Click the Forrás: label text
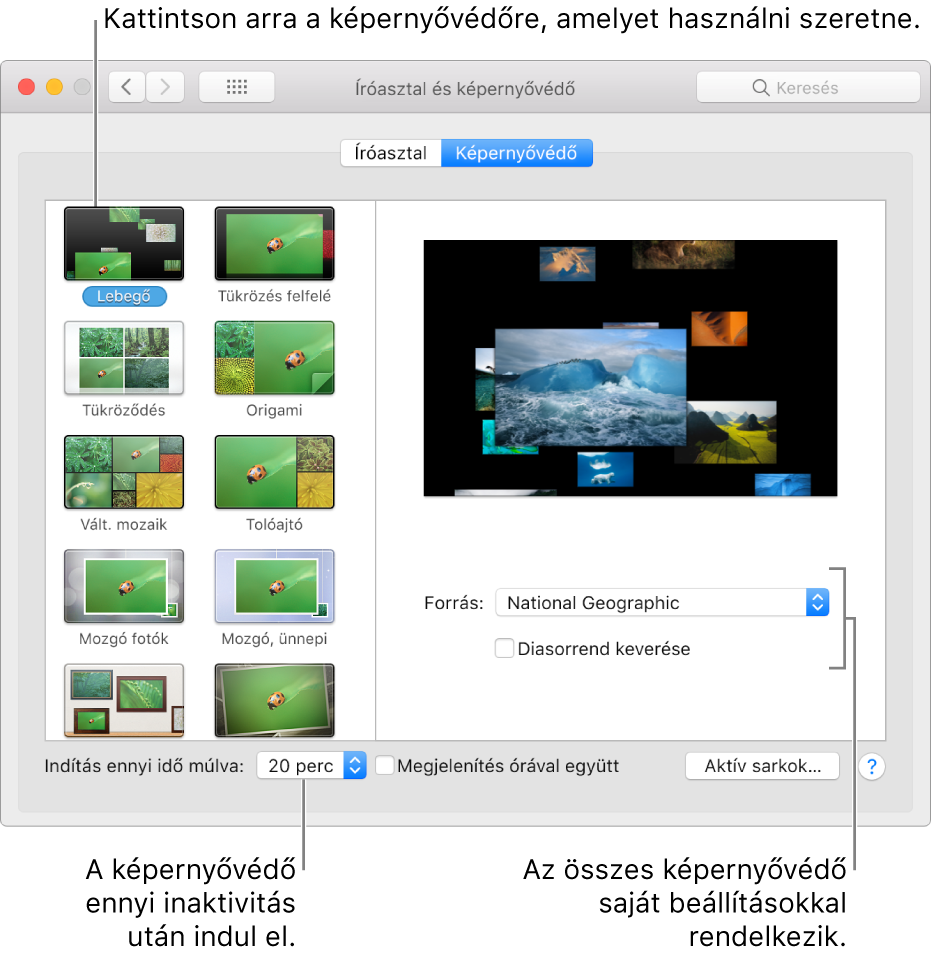Screen dimensions: 931x955 454,603
